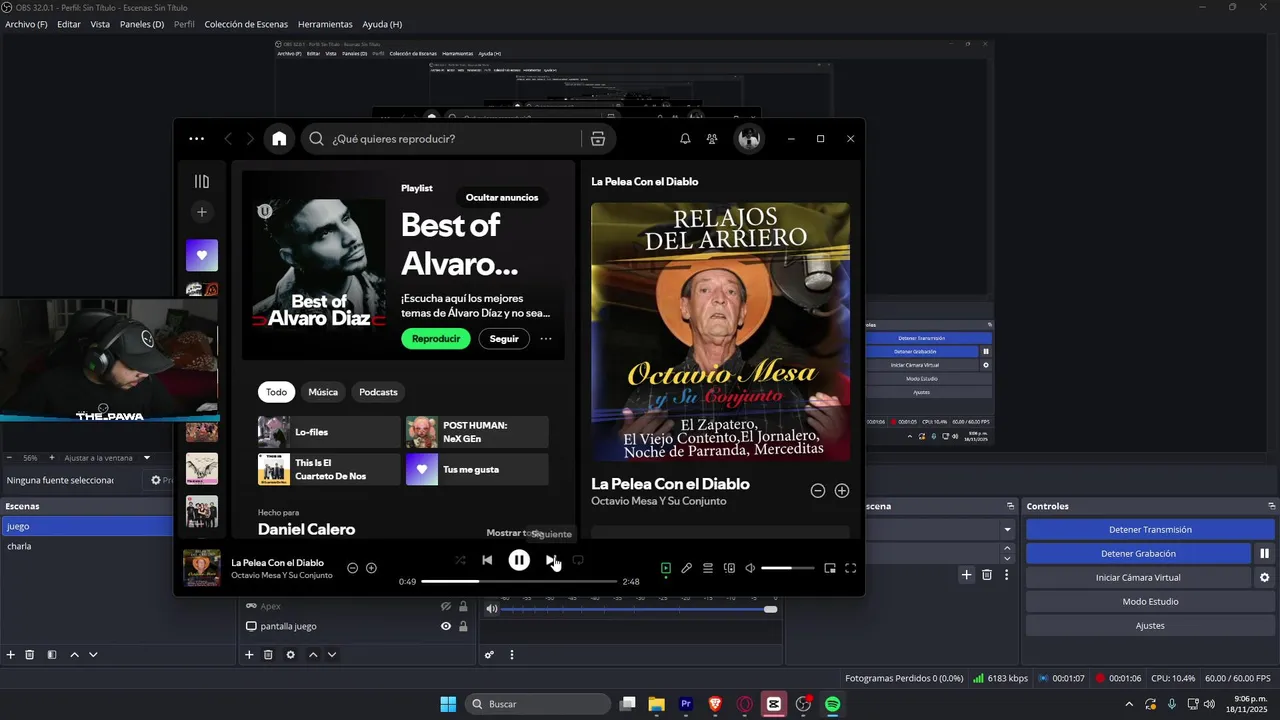Viewport: 1280px width, 720px height.
Task: Select the Todo filter chip
Action: [x=276, y=392]
